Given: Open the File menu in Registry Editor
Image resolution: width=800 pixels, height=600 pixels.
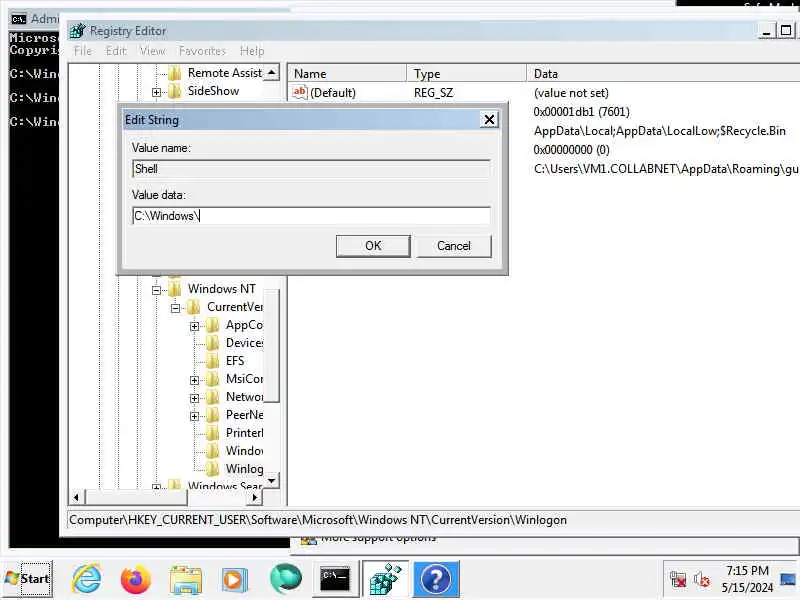Looking at the screenshot, I should [83, 51].
